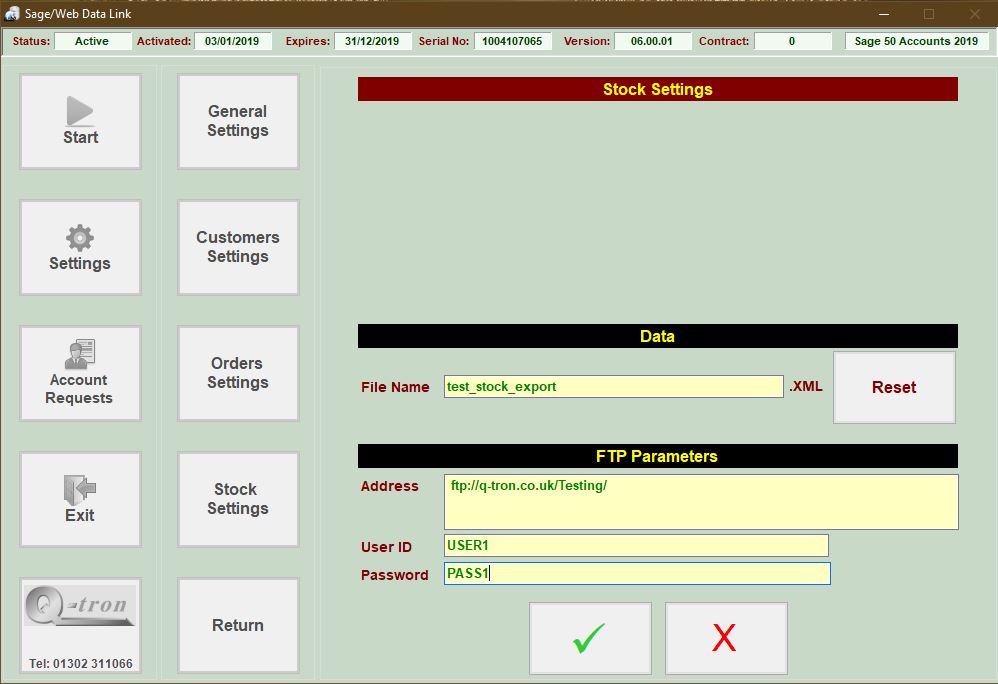Click the Tel: 01302 311066 text

81,664
